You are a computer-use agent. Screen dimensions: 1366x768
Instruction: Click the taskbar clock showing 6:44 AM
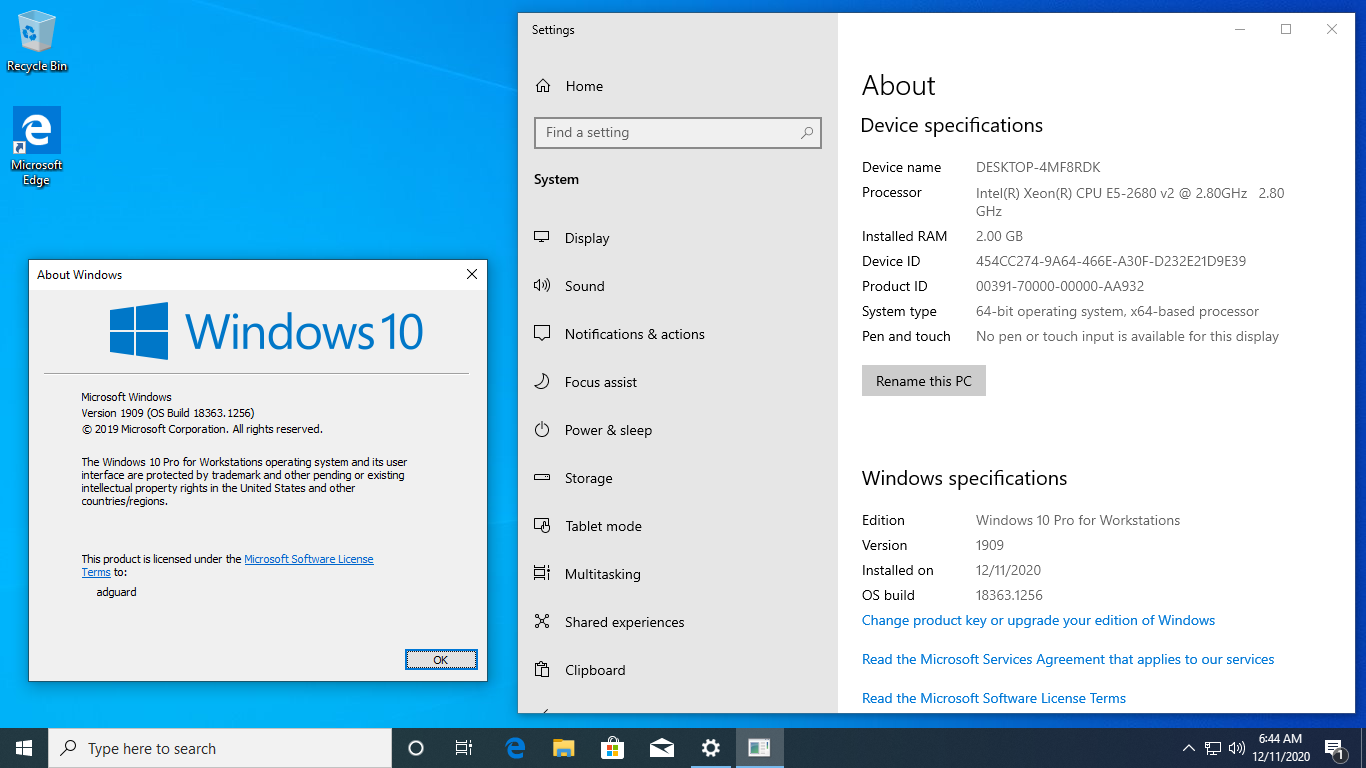click(x=1280, y=748)
